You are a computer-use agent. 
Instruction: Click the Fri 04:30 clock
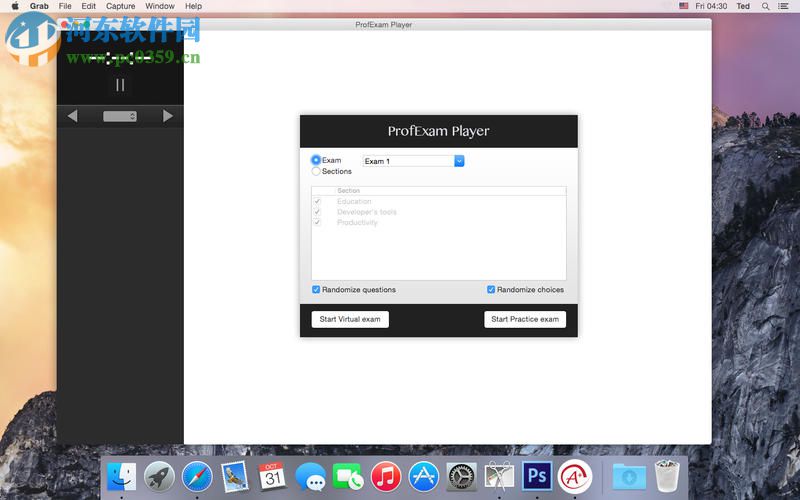711,6
